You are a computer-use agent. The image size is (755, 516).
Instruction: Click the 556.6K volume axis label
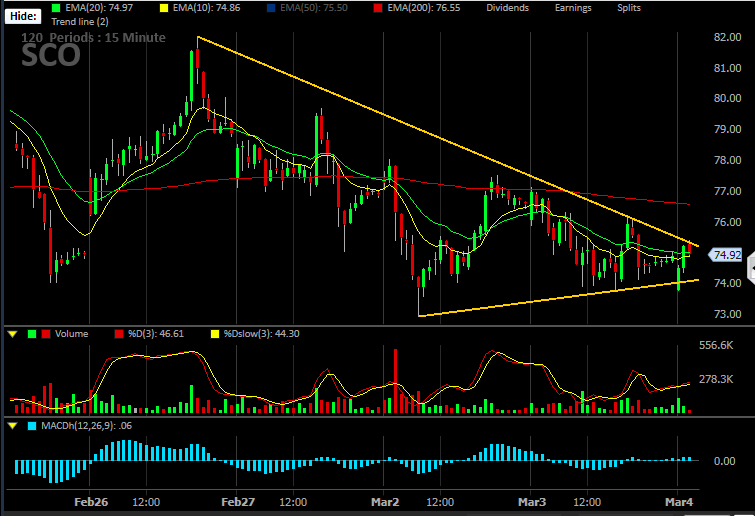(x=716, y=345)
